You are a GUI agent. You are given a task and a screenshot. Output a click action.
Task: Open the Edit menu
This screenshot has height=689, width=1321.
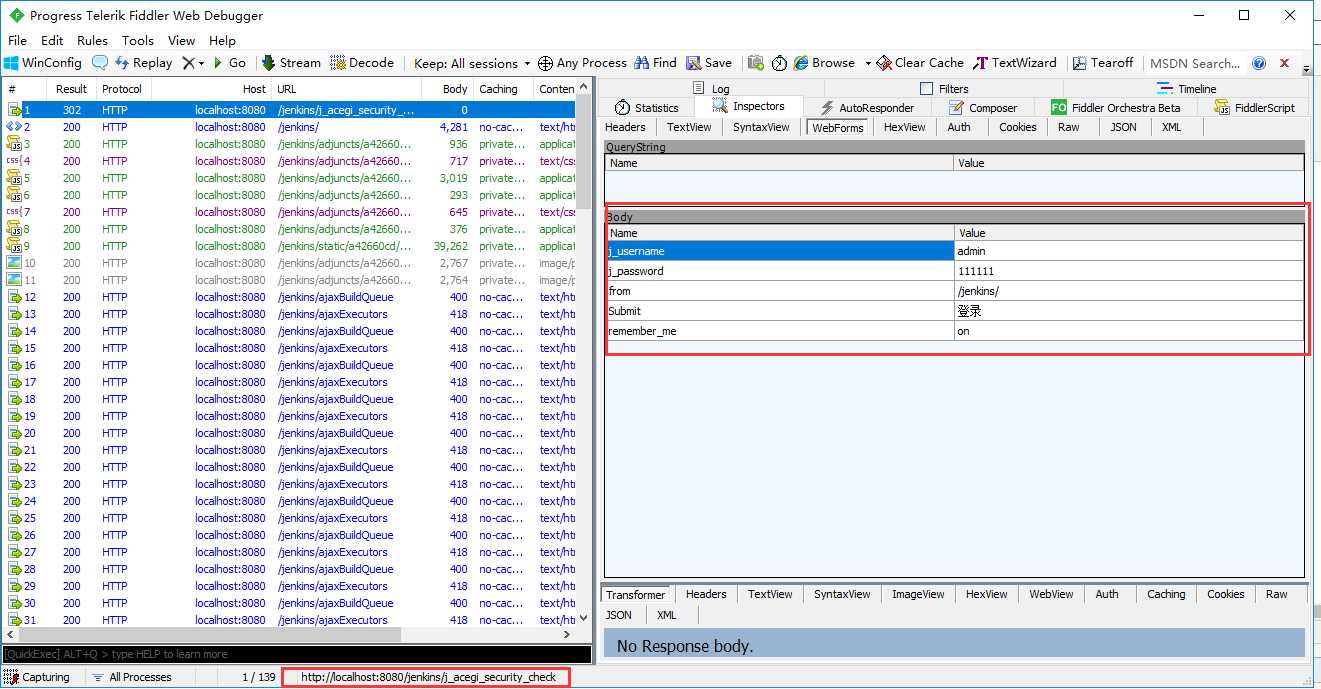[x=52, y=41]
